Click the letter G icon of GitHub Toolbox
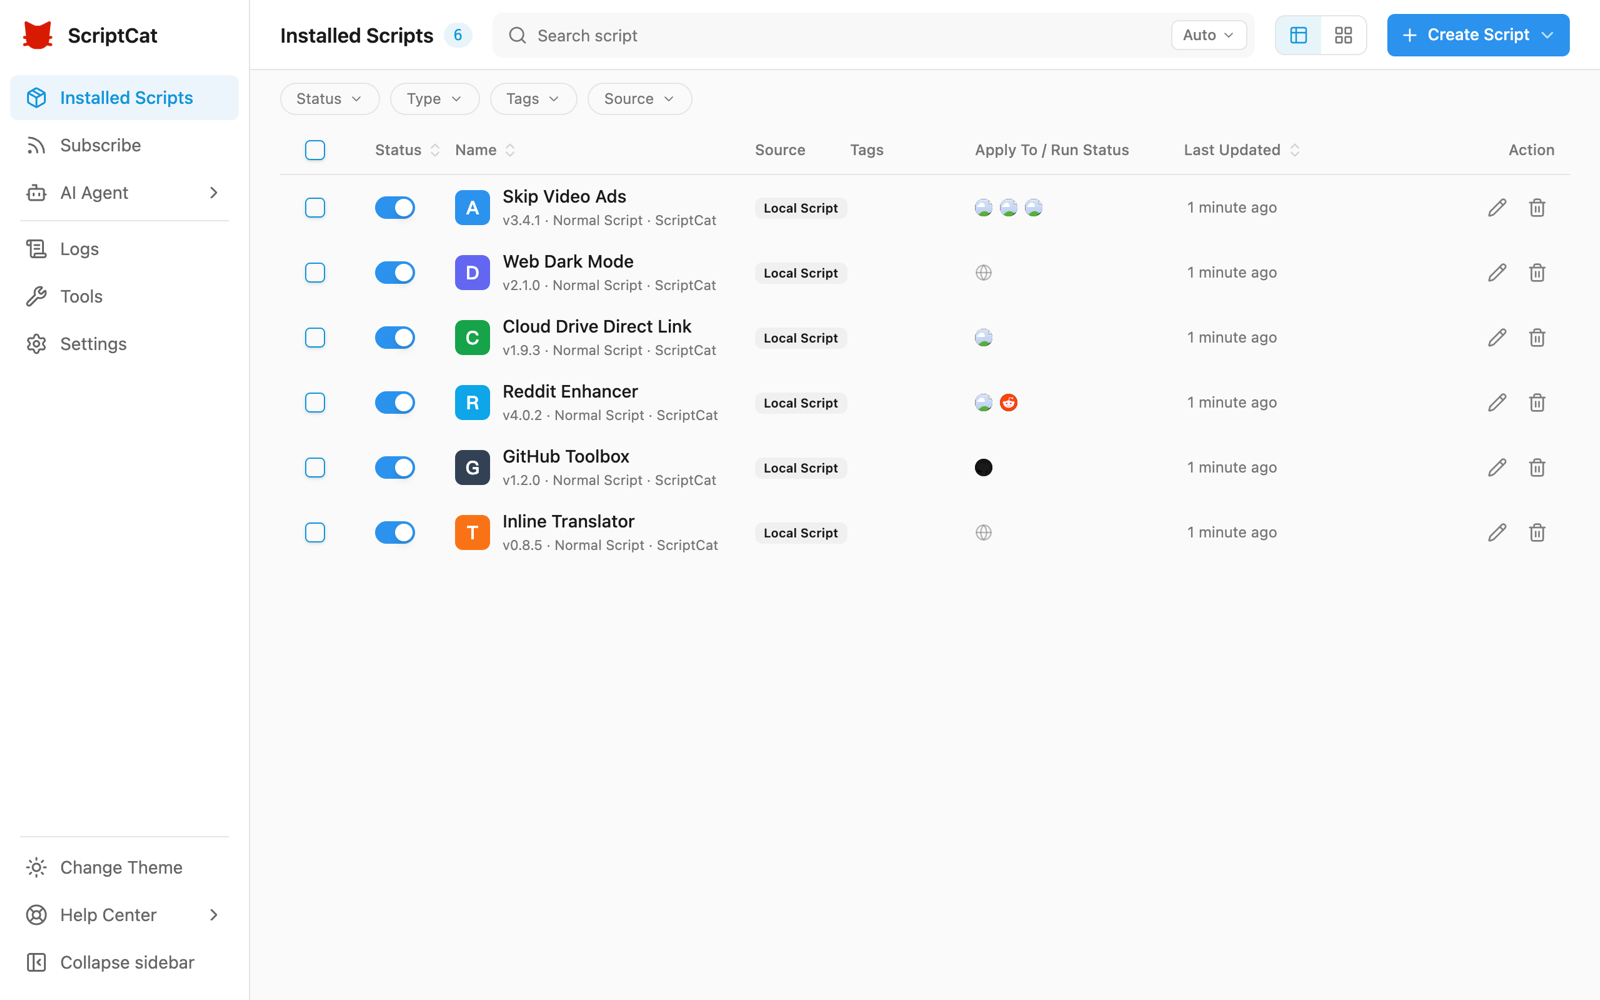Screen dimensions: 1600x1000 472,468
